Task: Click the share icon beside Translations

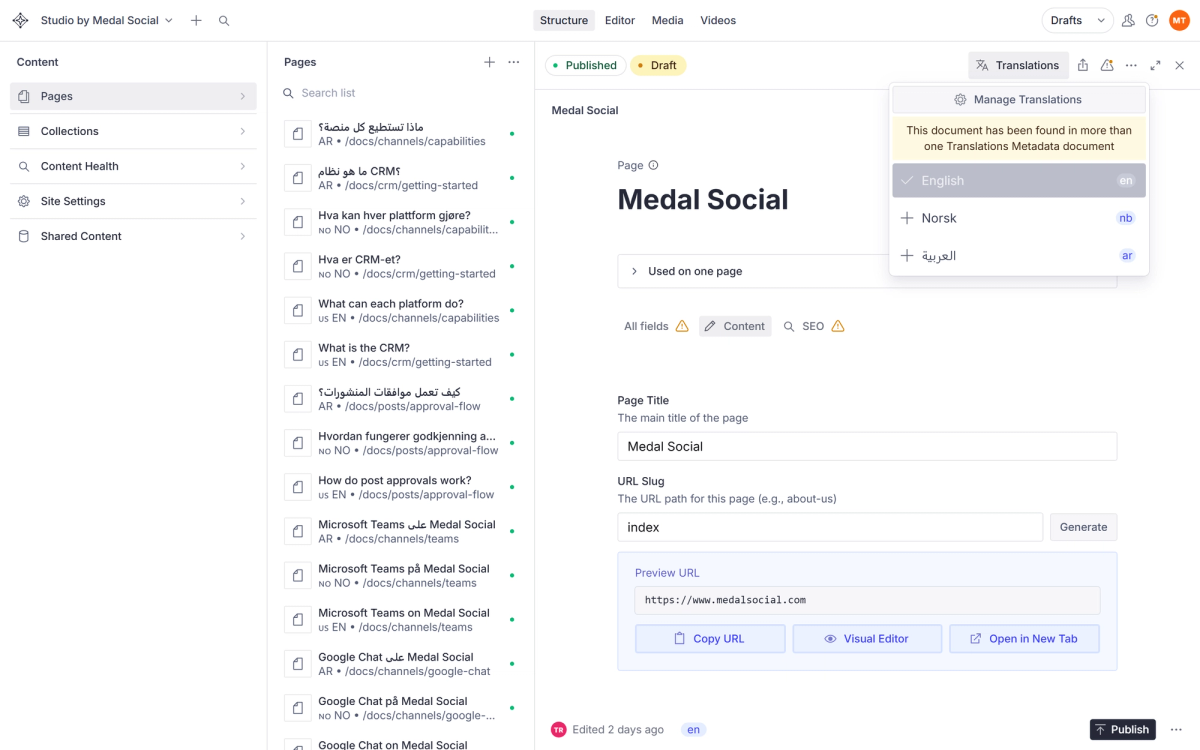Action: (x=1083, y=65)
